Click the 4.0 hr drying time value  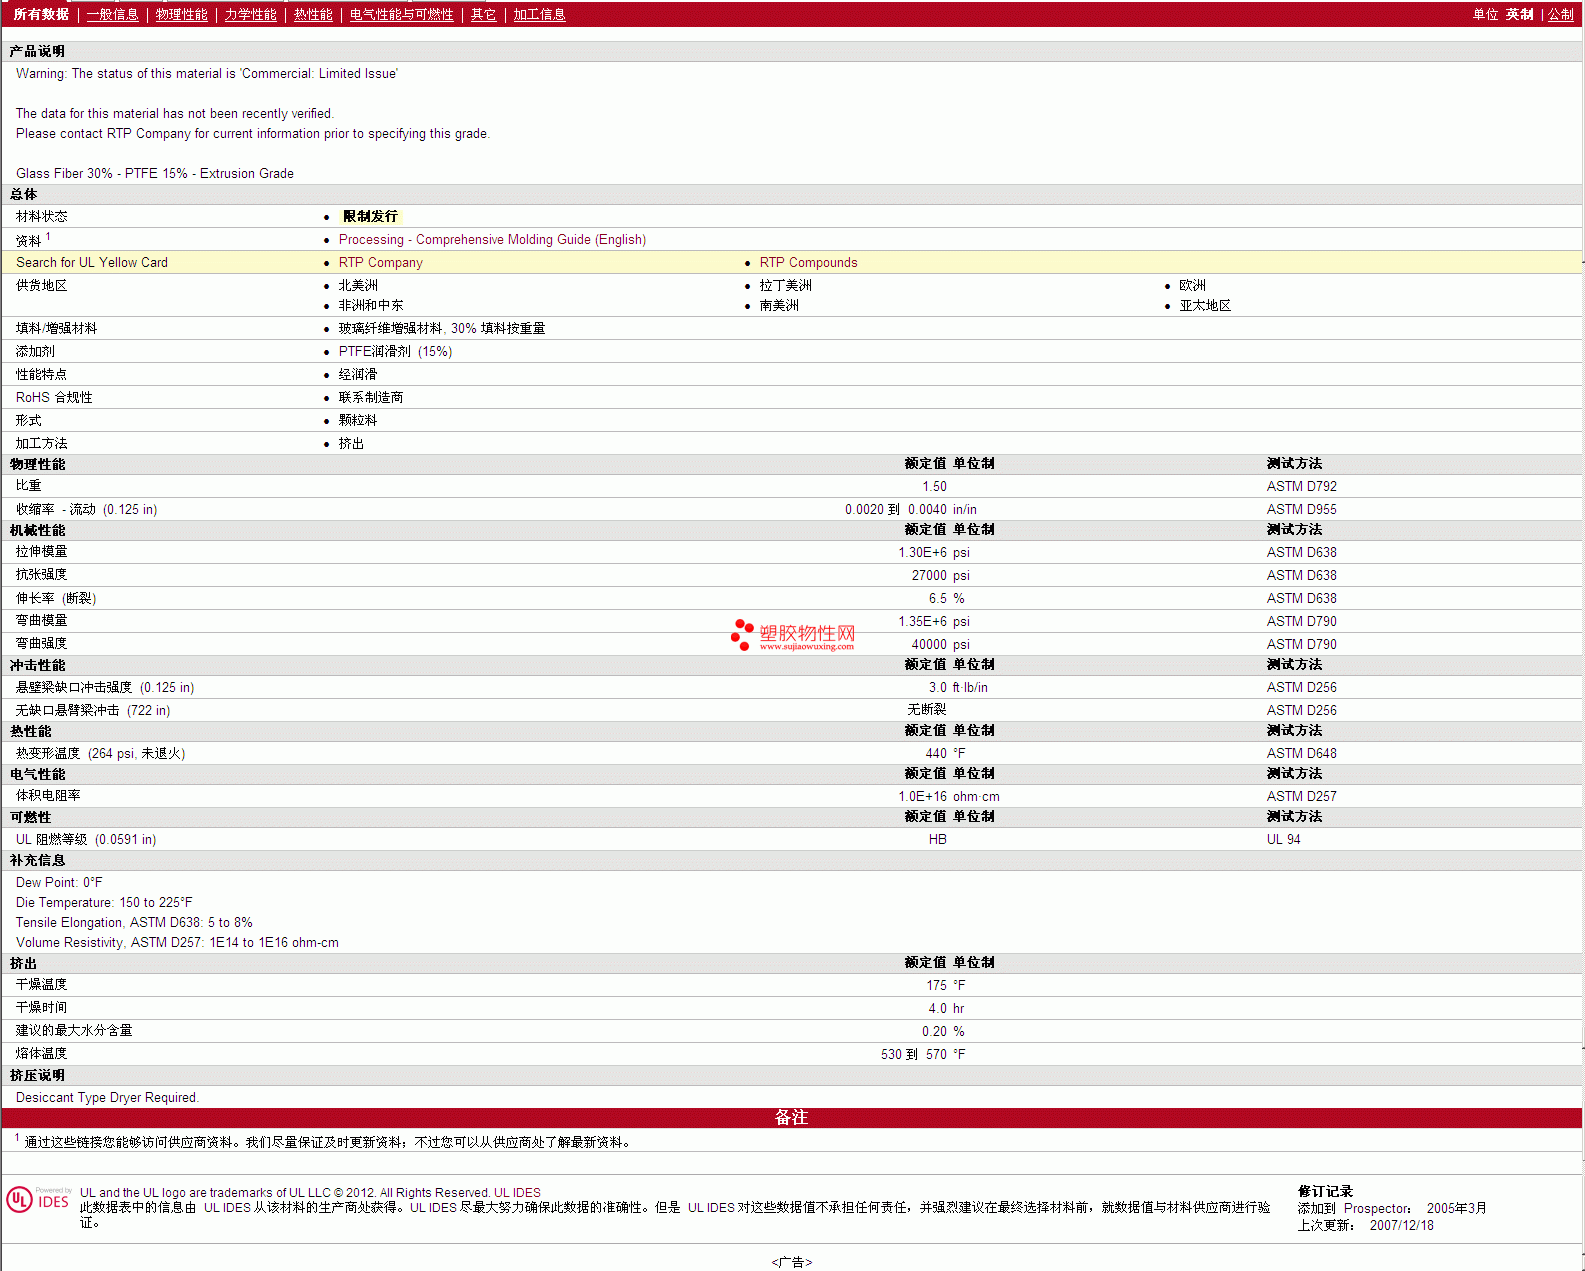(x=946, y=1008)
